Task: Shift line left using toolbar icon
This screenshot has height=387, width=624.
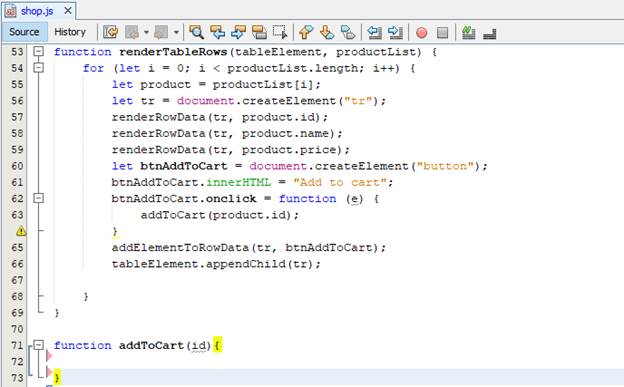Action: (x=374, y=32)
